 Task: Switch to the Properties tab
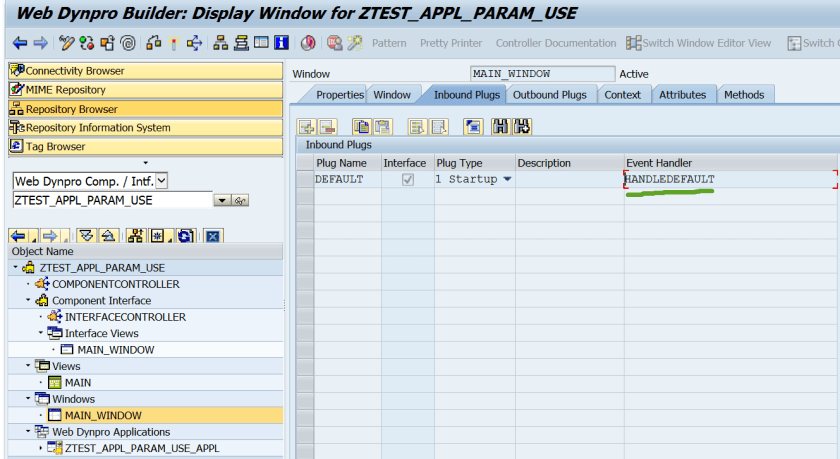(340, 95)
